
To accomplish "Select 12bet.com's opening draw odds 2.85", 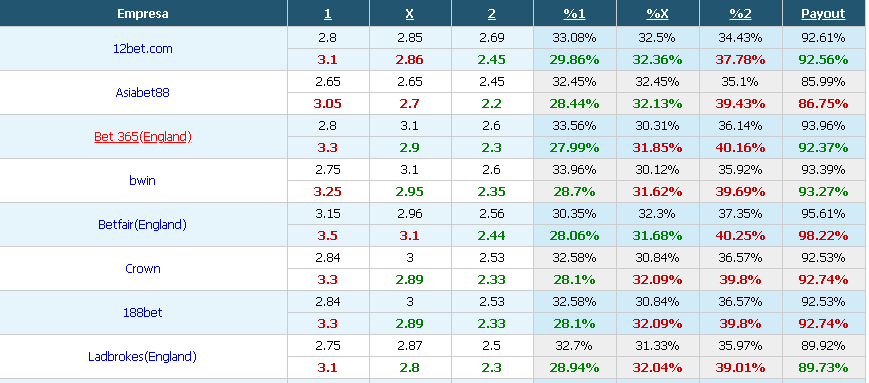I will (x=410, y=38).
